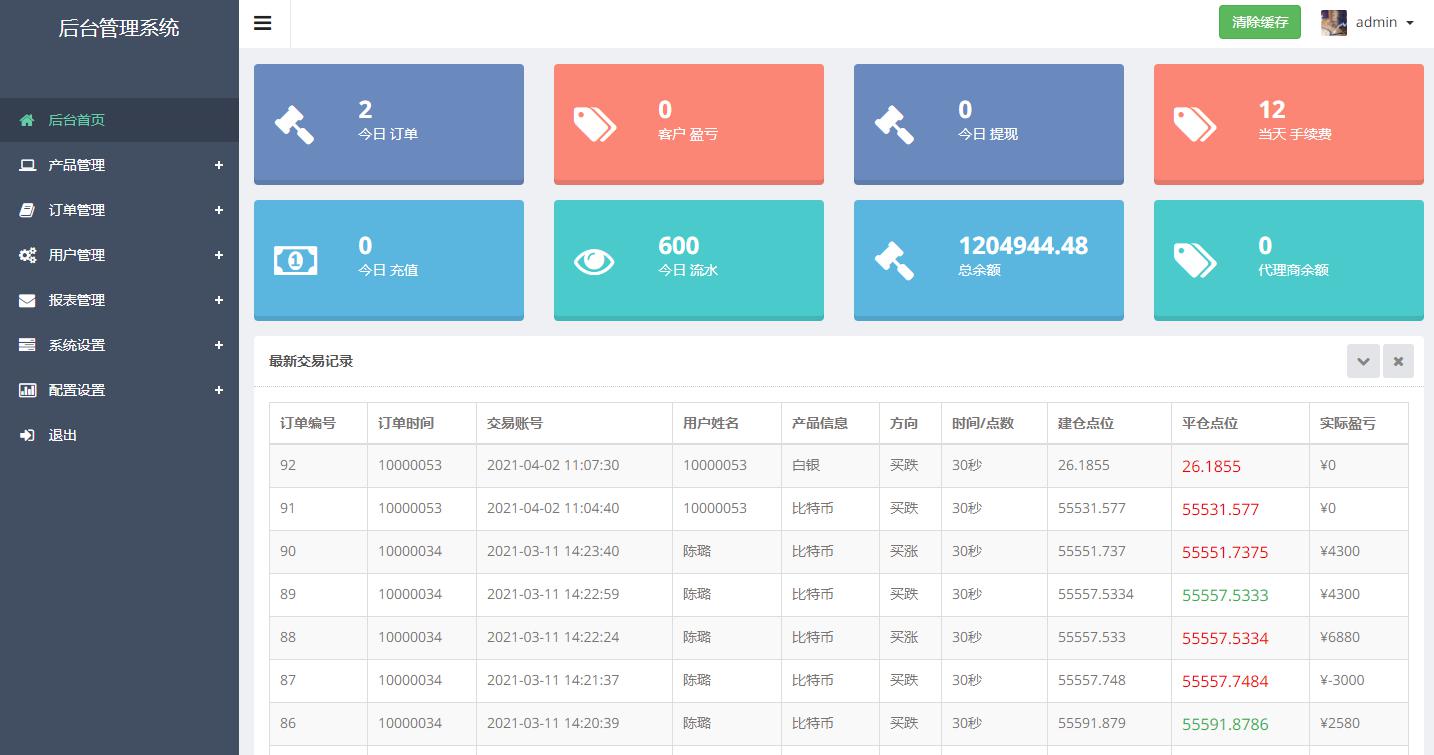
Task: Click the admin avatar image
Action: (1333, 23)
